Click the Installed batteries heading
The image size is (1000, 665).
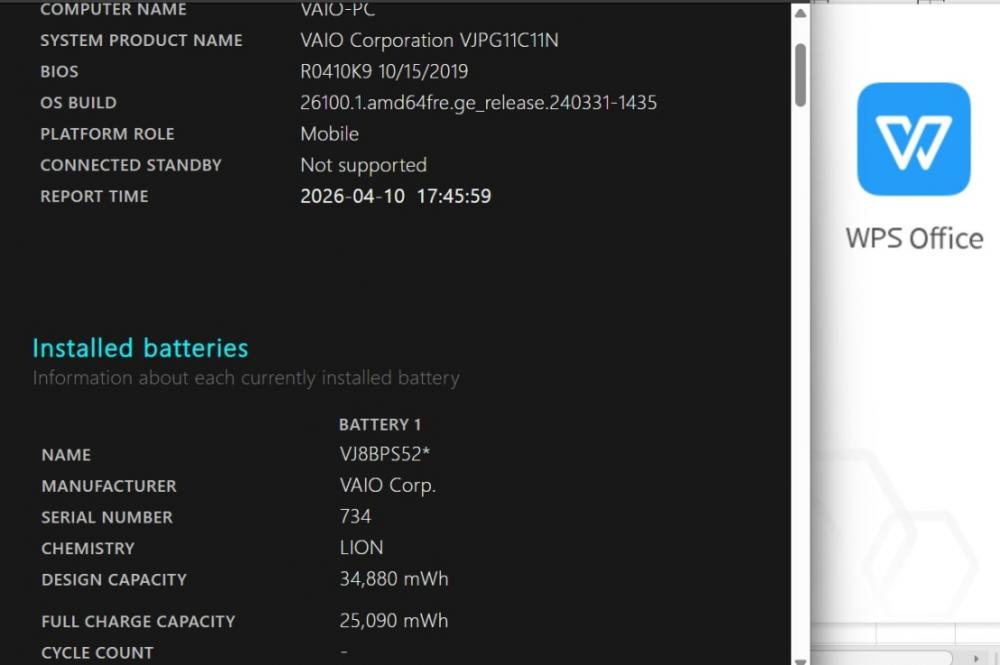[140, 348]
